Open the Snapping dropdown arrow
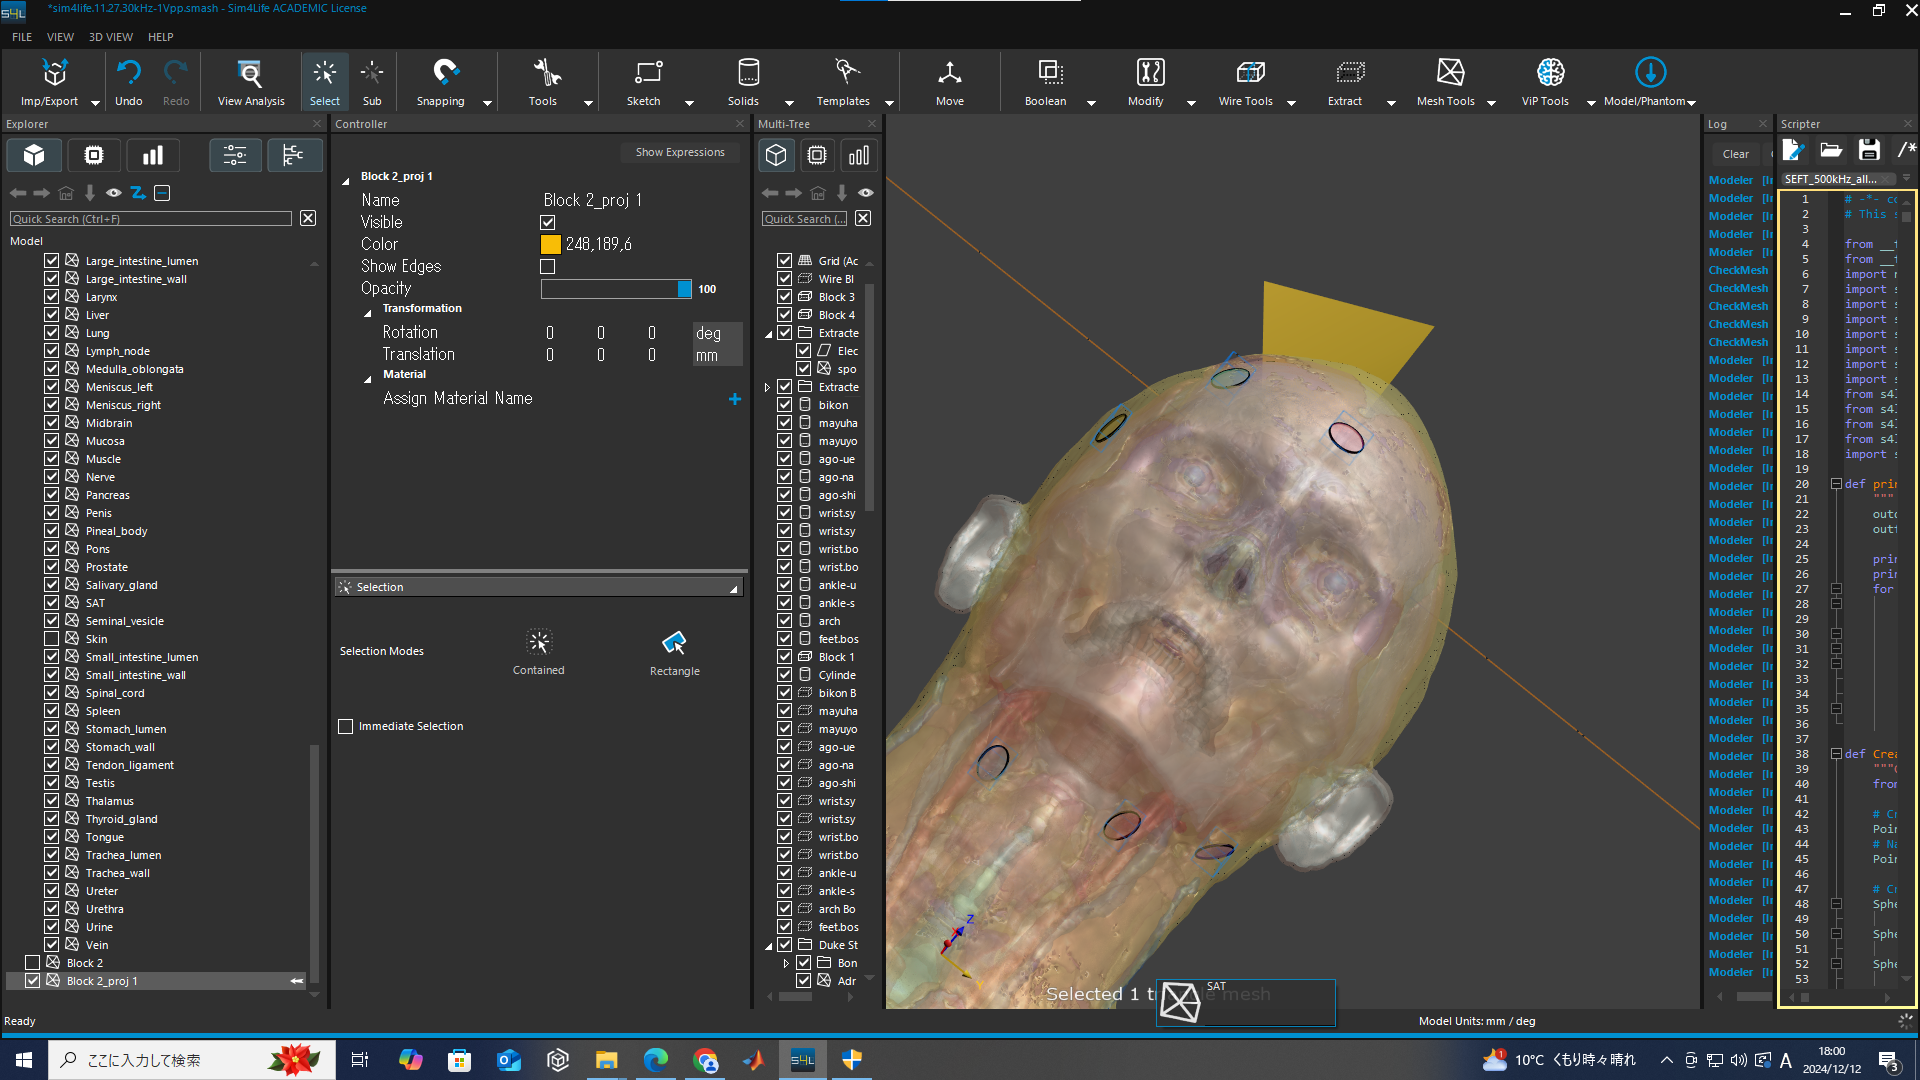 pos(487,102)
